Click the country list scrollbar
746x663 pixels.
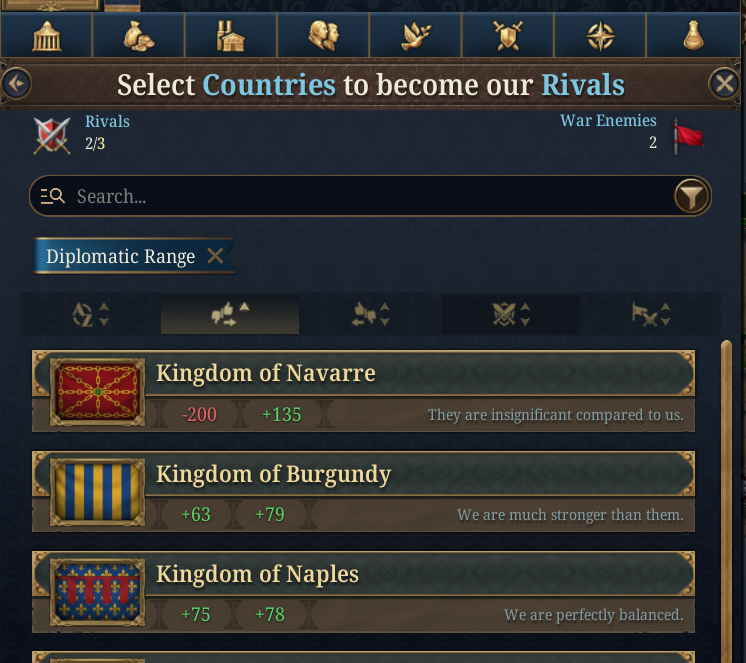click(x=726, y=500)
